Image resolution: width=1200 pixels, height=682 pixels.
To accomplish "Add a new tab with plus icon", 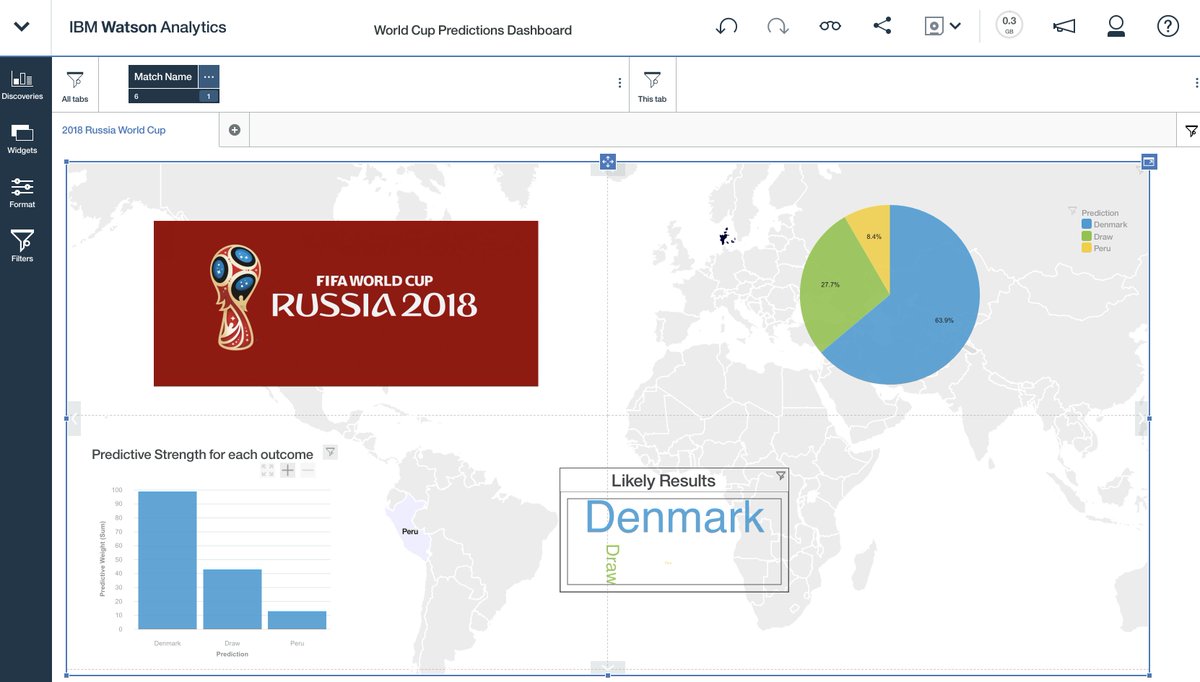I will pyautogui.click(x=234, y=130).
